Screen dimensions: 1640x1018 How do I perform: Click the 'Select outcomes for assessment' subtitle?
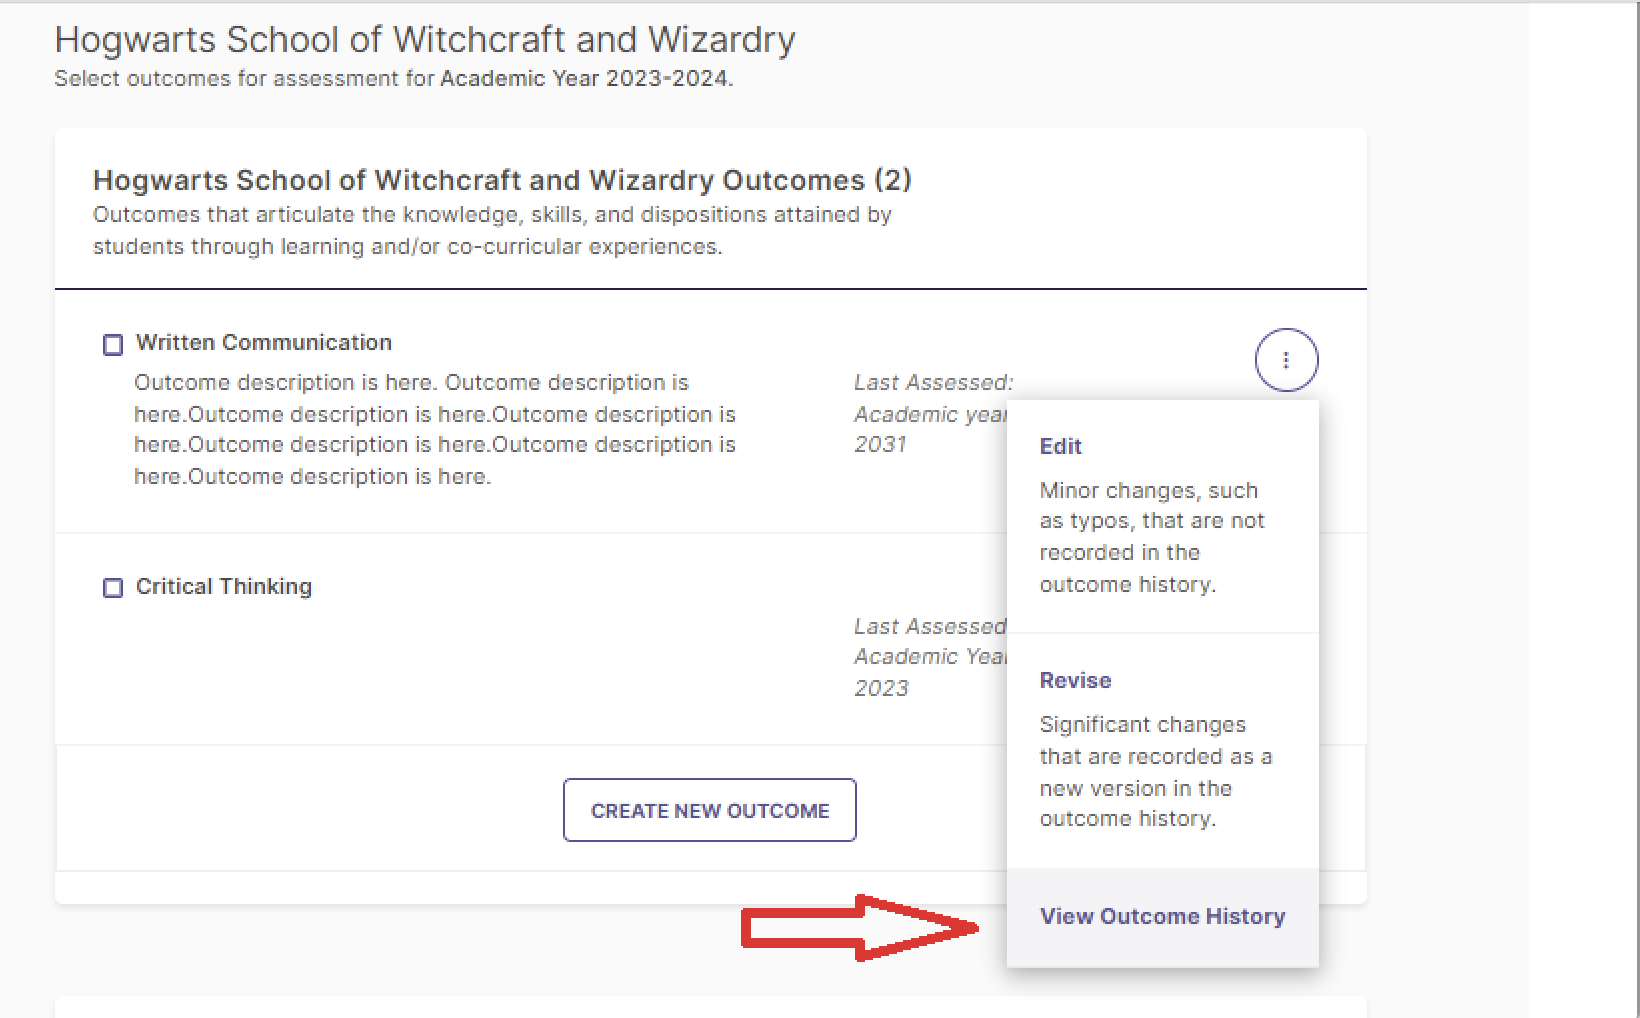pyautogui.click(x=394, y=78)
